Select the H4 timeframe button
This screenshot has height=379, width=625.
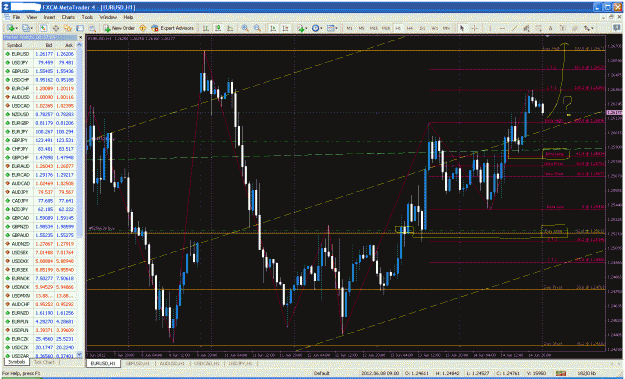click(x=410, y=28)
